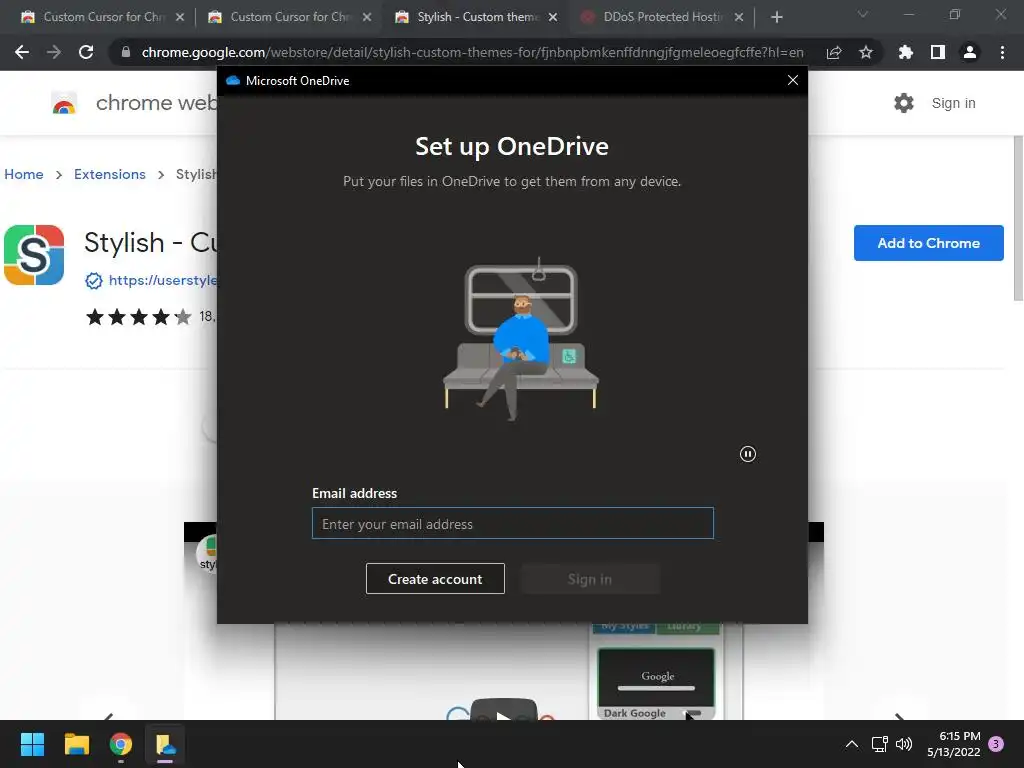
Task: Switch to DDoS Protected Hosting tab
Action: click(662, 17)
